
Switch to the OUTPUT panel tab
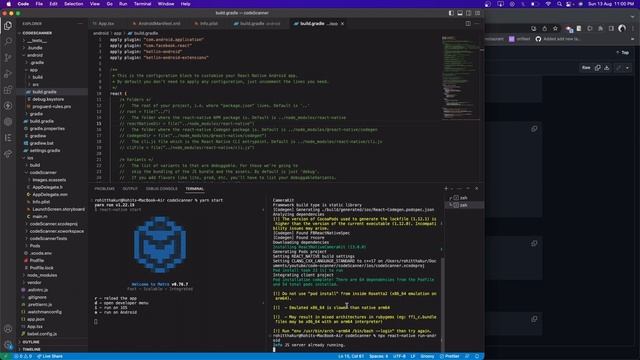(130, 189)
